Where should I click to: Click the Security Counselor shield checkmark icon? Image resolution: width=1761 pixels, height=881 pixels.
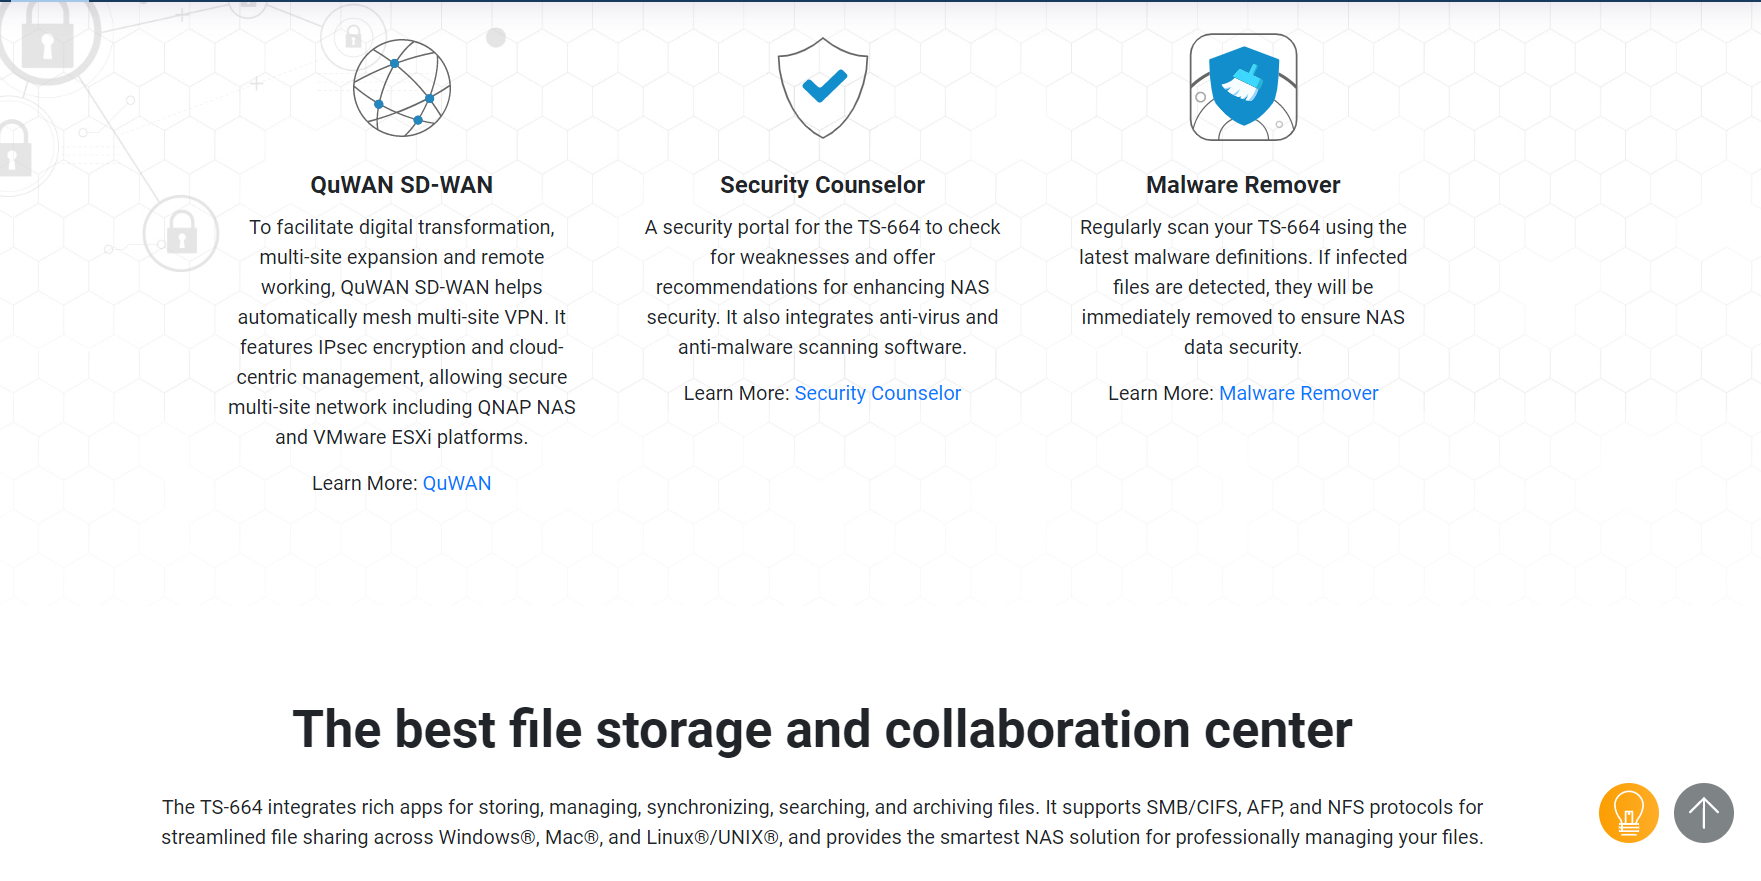(822, 88)
